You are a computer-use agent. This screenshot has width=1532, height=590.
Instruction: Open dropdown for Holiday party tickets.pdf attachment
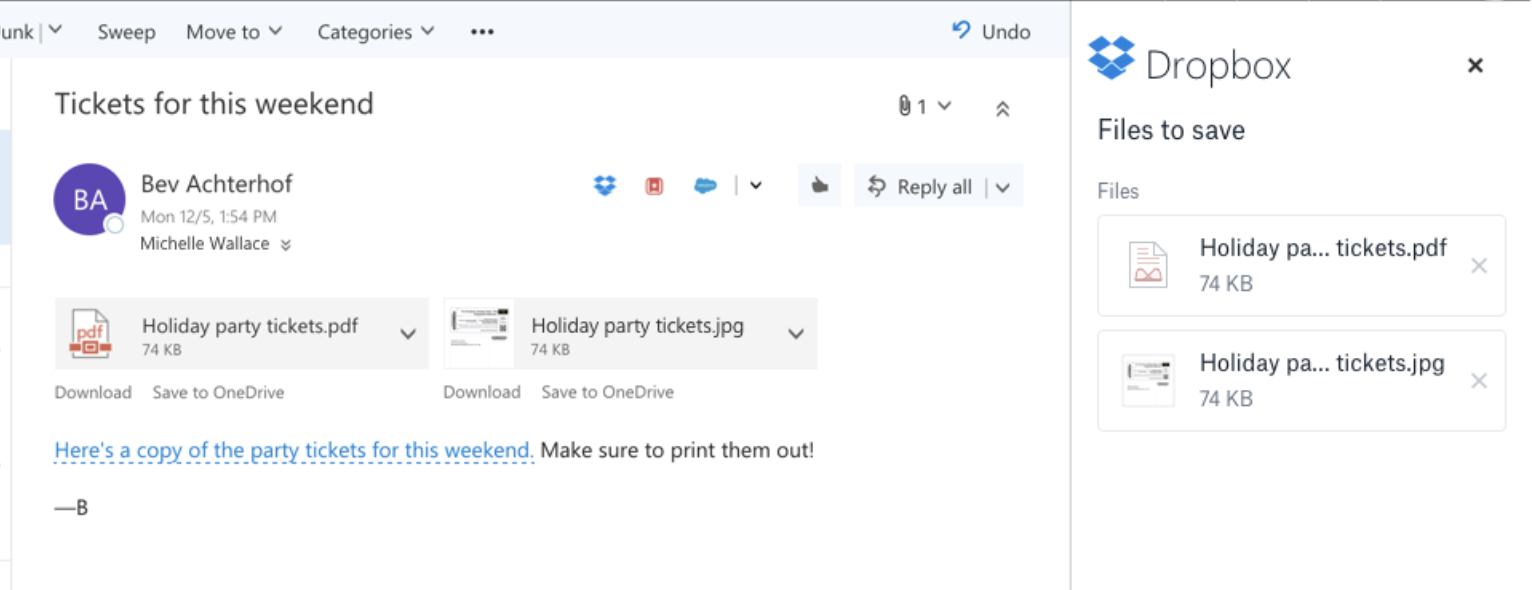[x=408, y=334]
